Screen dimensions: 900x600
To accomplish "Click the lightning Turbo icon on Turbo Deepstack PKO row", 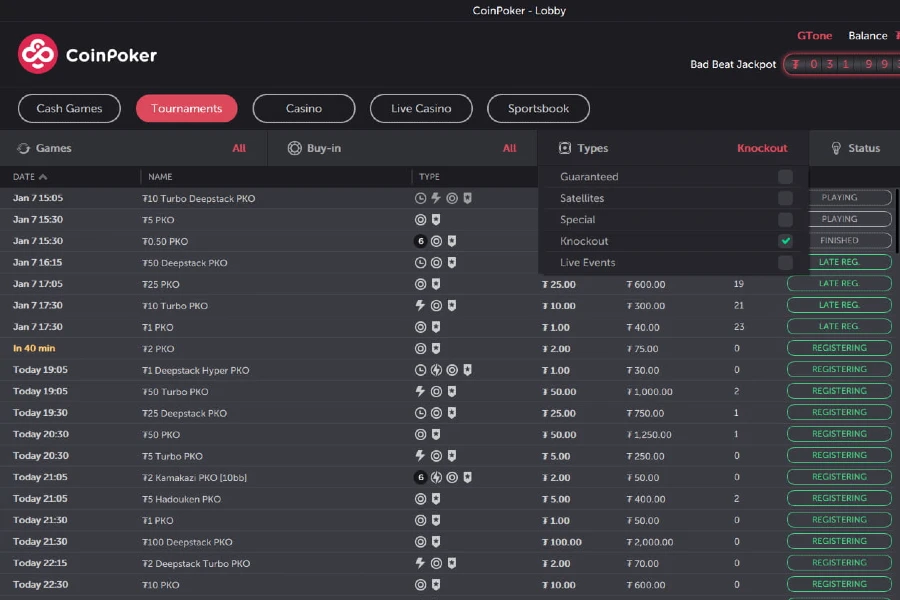I will pyautogui.click(x=435, y=198).
